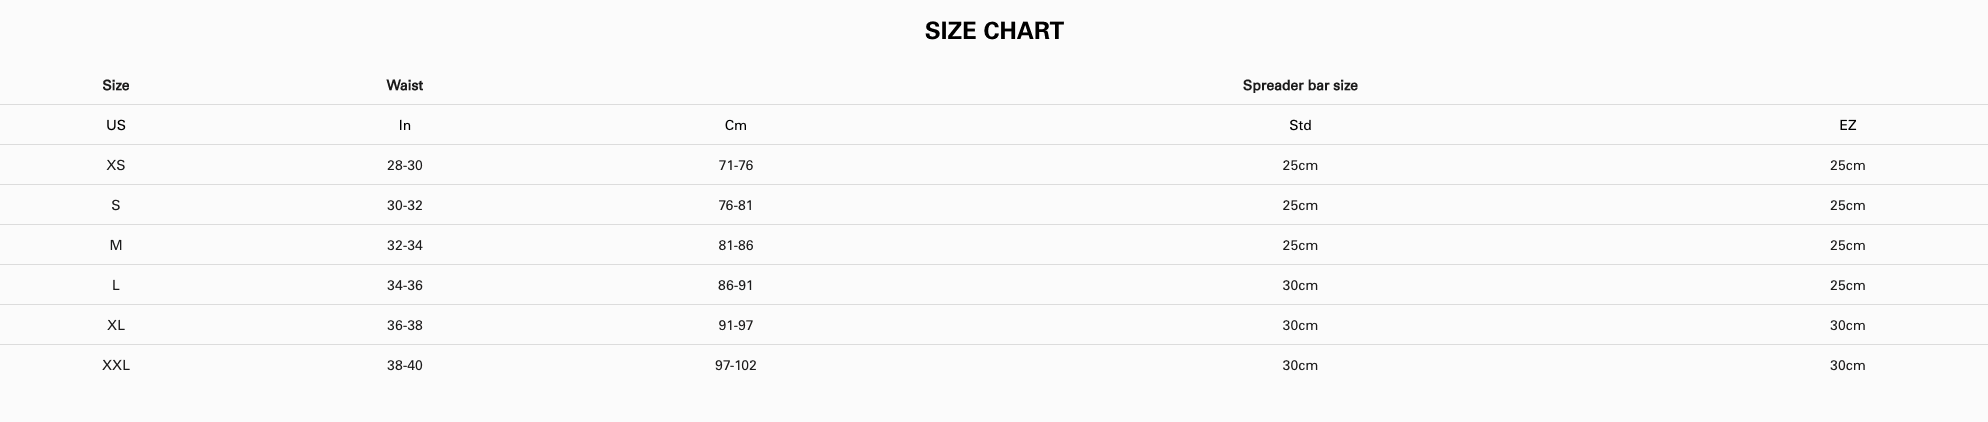Select the Waist column header
This screenshot has width=1988, height=422.
click(x=405, y=85)
